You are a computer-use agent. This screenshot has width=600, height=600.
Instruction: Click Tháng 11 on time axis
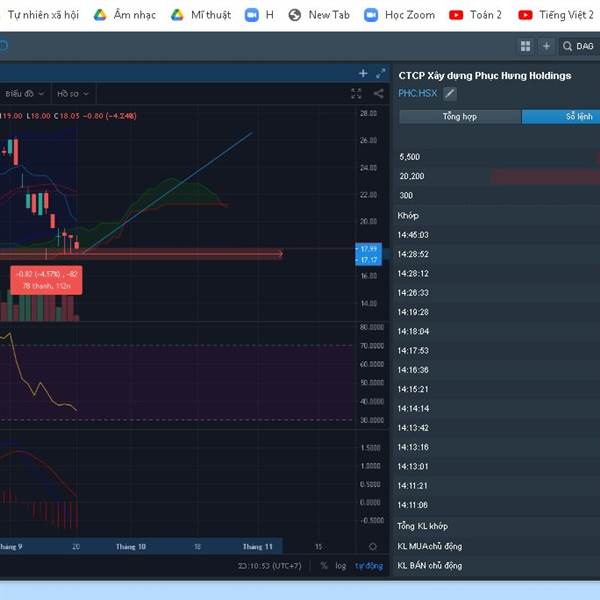[258, 547]
